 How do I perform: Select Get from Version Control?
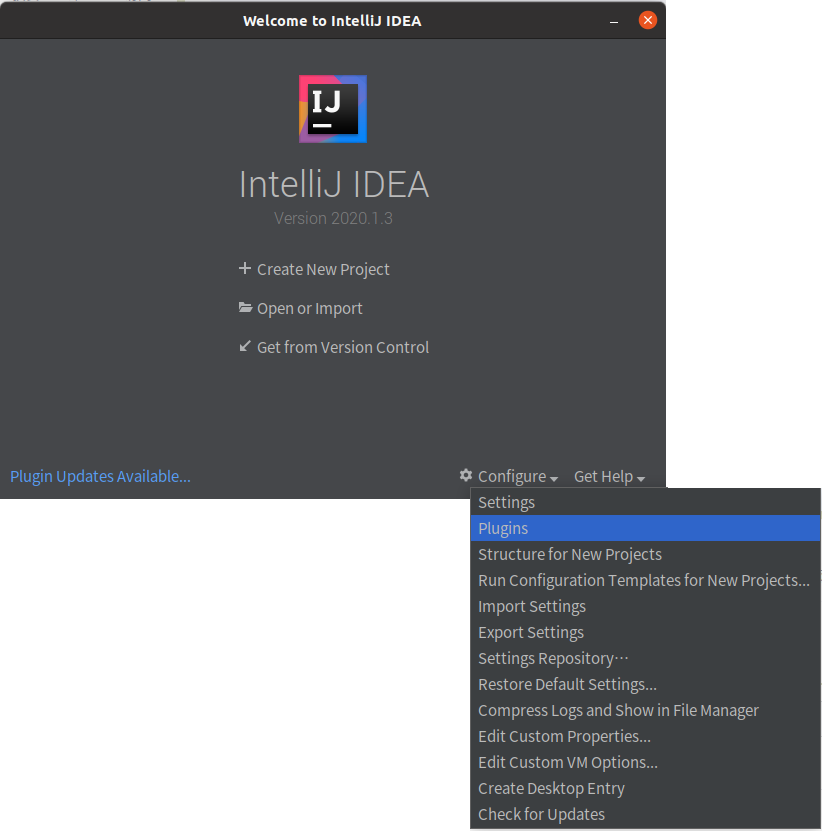343,348
